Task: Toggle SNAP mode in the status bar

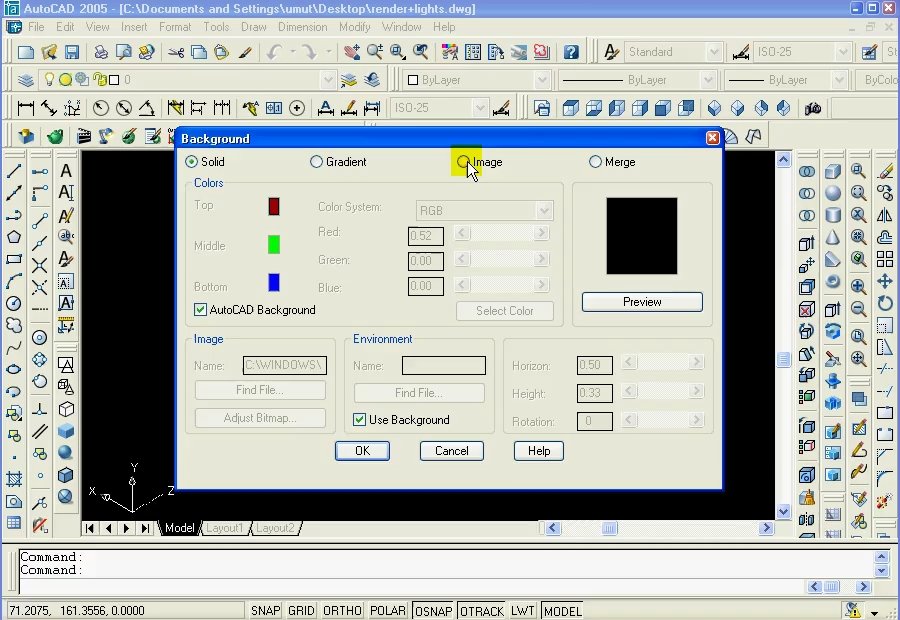Action: (266, 611)
